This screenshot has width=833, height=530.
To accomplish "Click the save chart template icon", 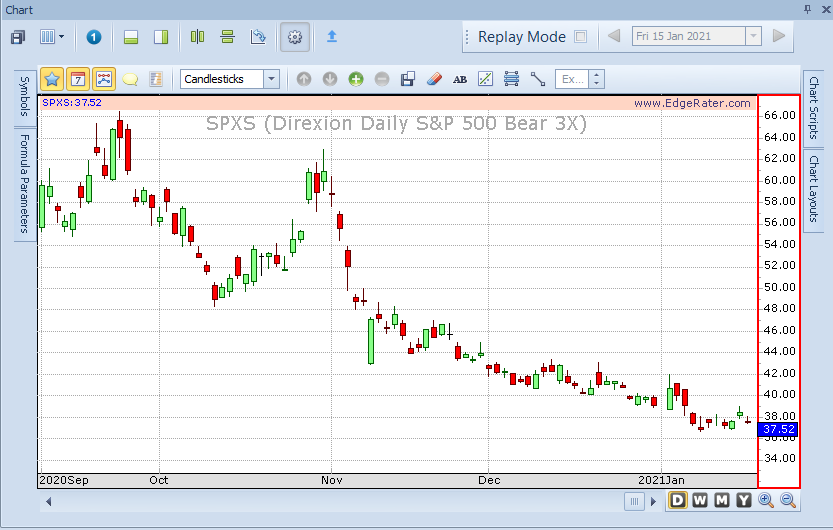I will tap(408, 79).
